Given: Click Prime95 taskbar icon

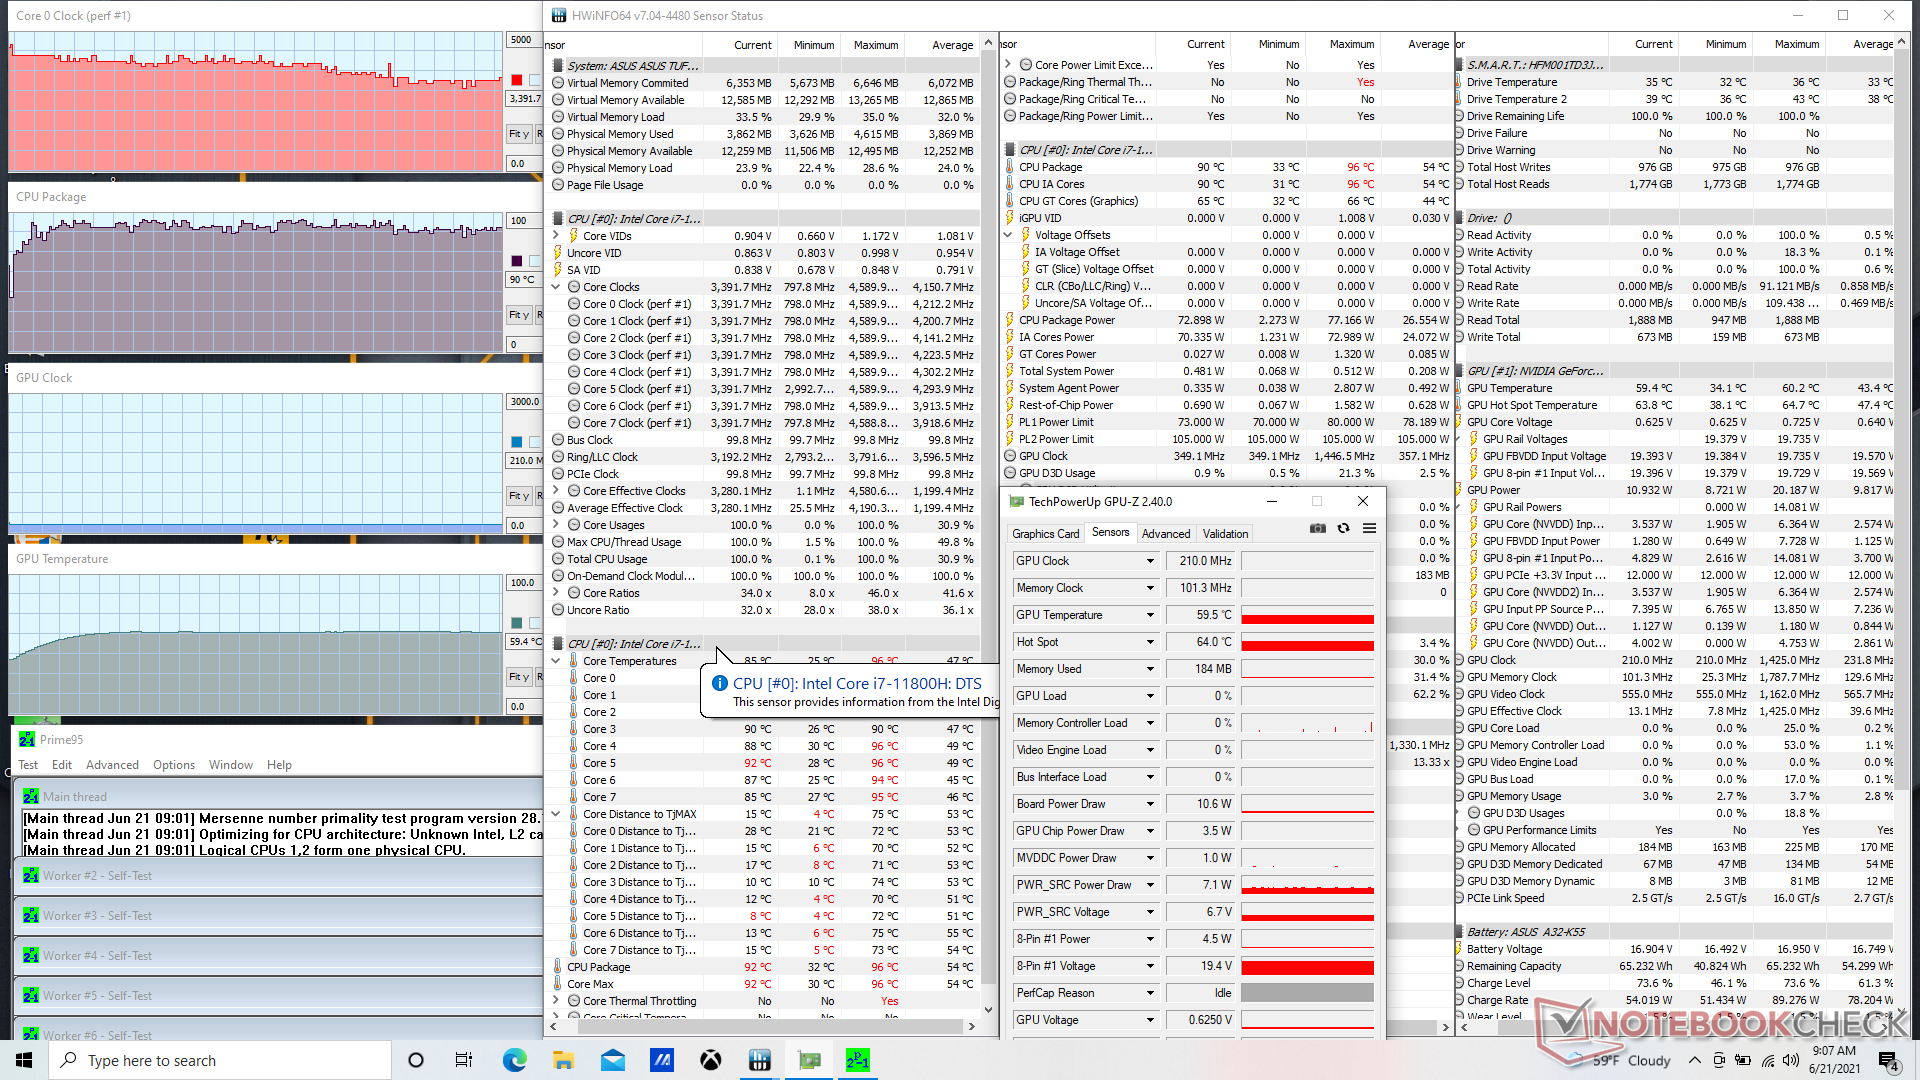Looking at the screenshot, I should coord(857,1060).
